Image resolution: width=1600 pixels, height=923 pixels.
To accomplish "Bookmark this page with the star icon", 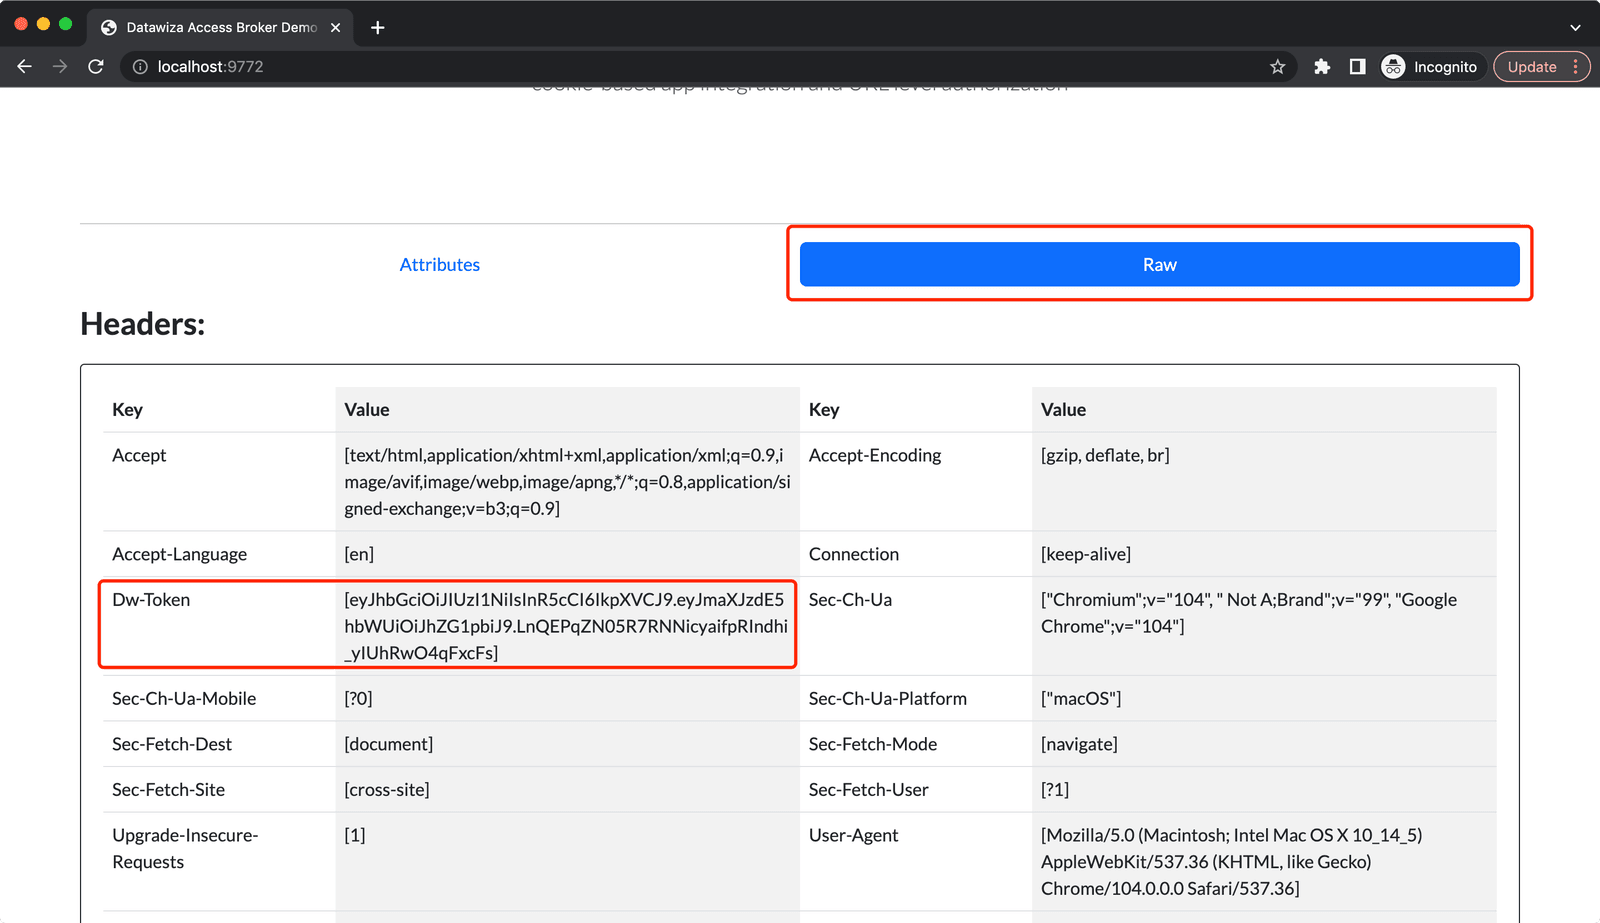I will (1277, 67).
